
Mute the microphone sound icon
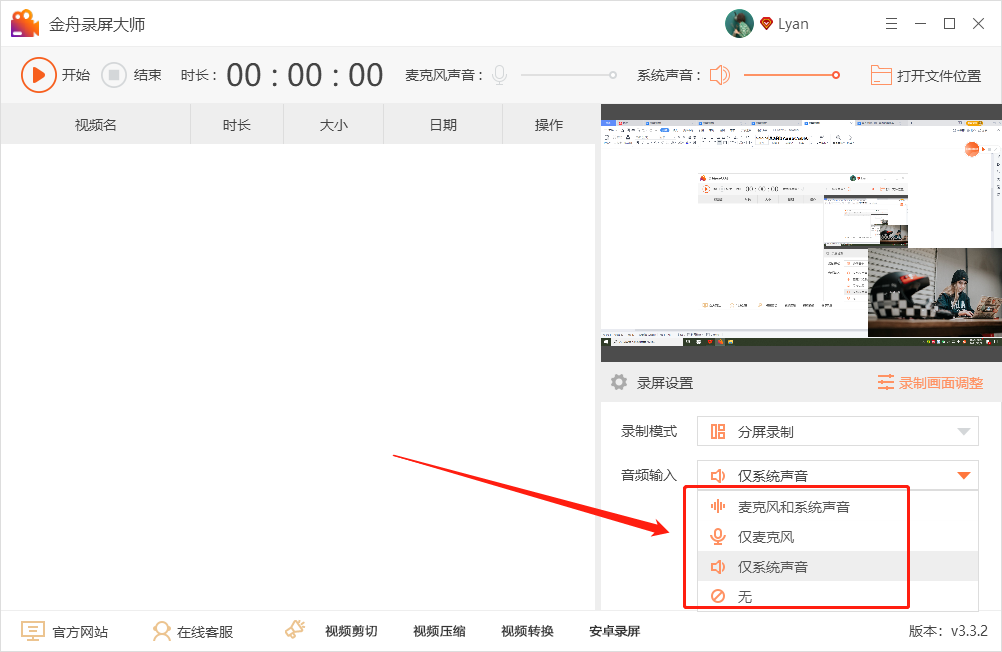tap(500, 75)
